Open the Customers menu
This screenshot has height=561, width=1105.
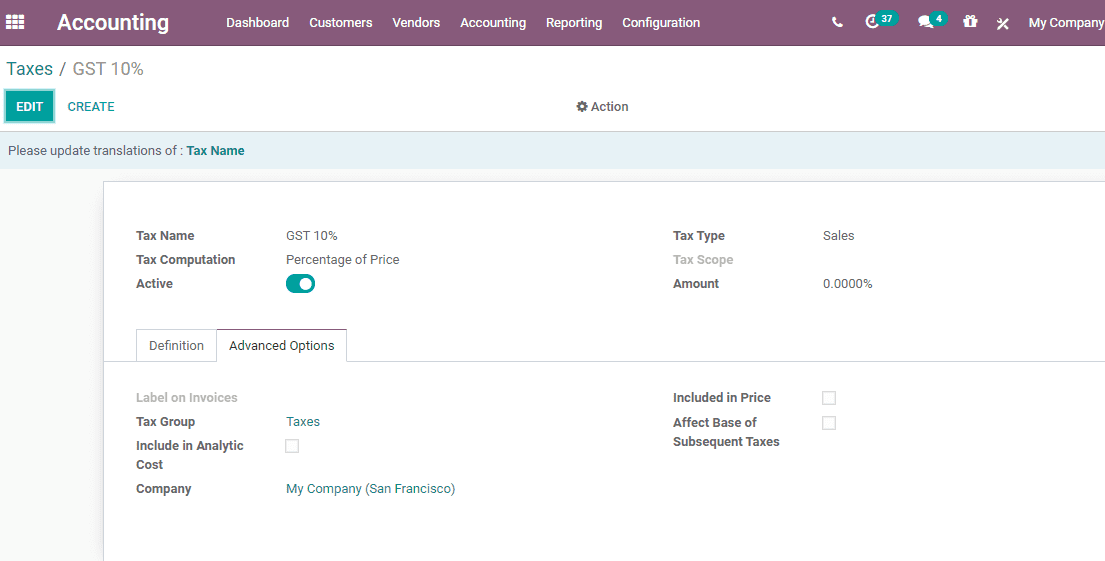coord(340,23)
